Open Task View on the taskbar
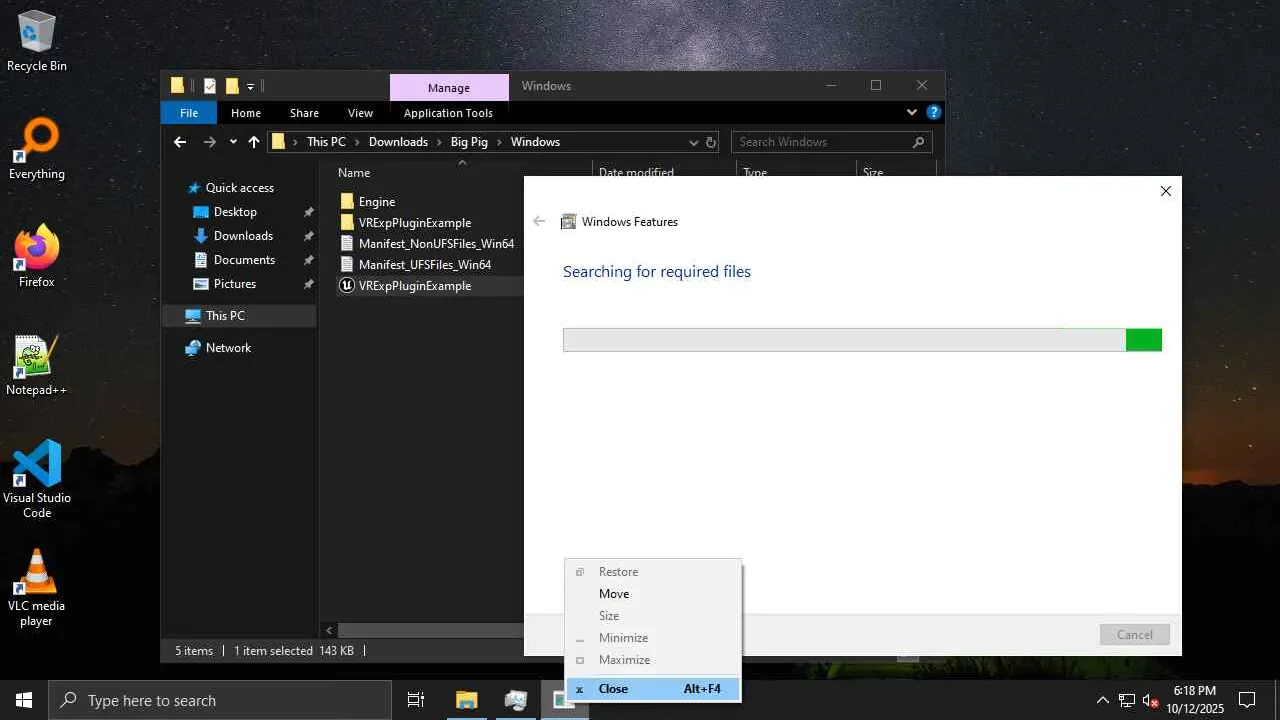The image size is (1280, 720). tap(416, 700)
